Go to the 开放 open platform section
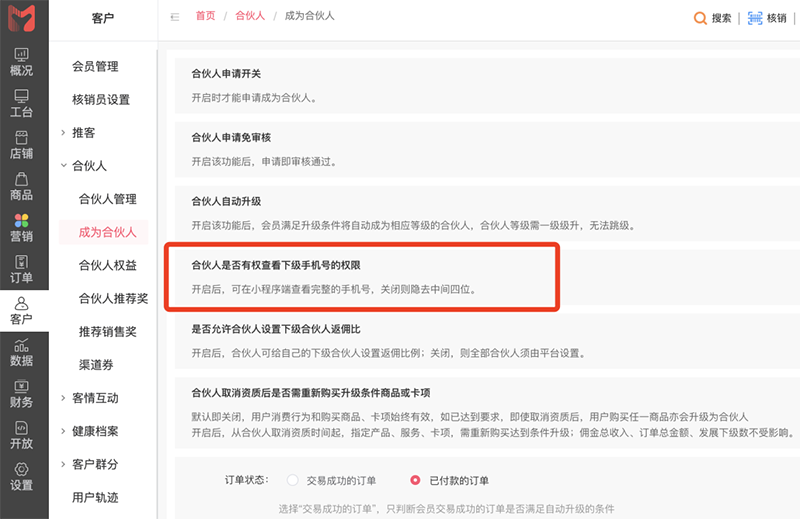 pos(21,435)
